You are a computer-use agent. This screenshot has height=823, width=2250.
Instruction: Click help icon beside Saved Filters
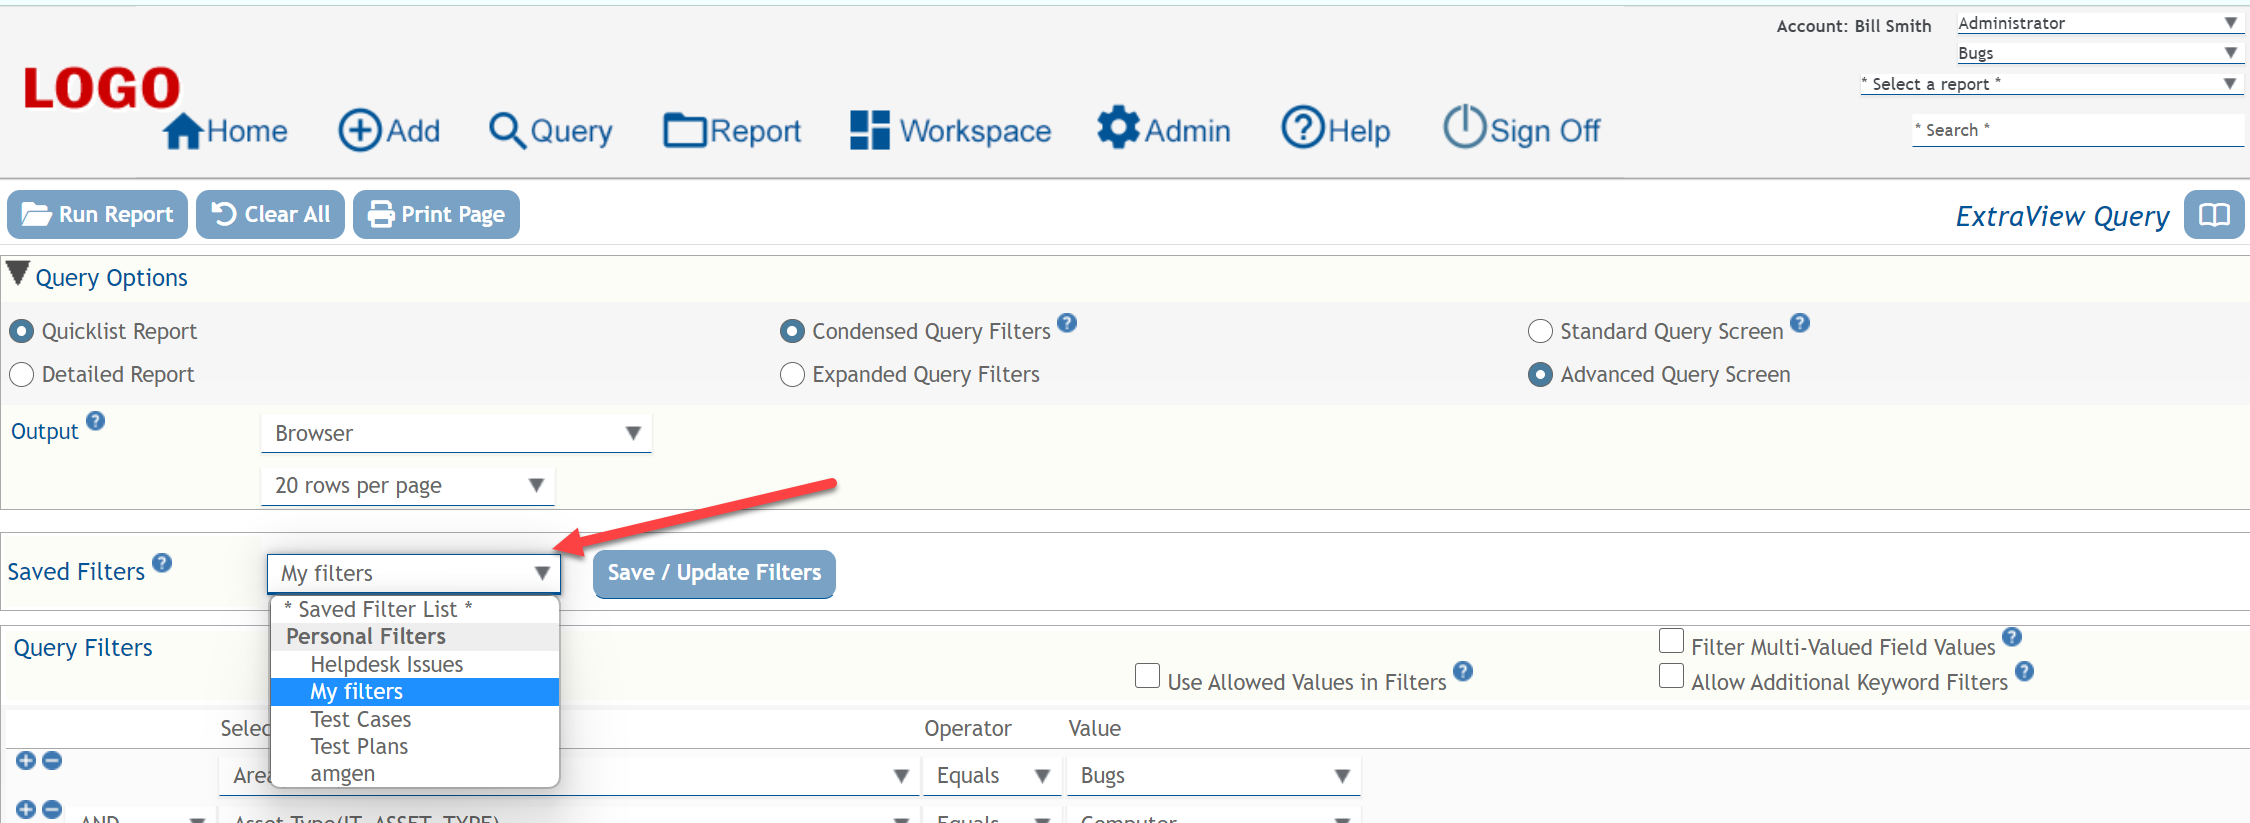click(162, 563)
